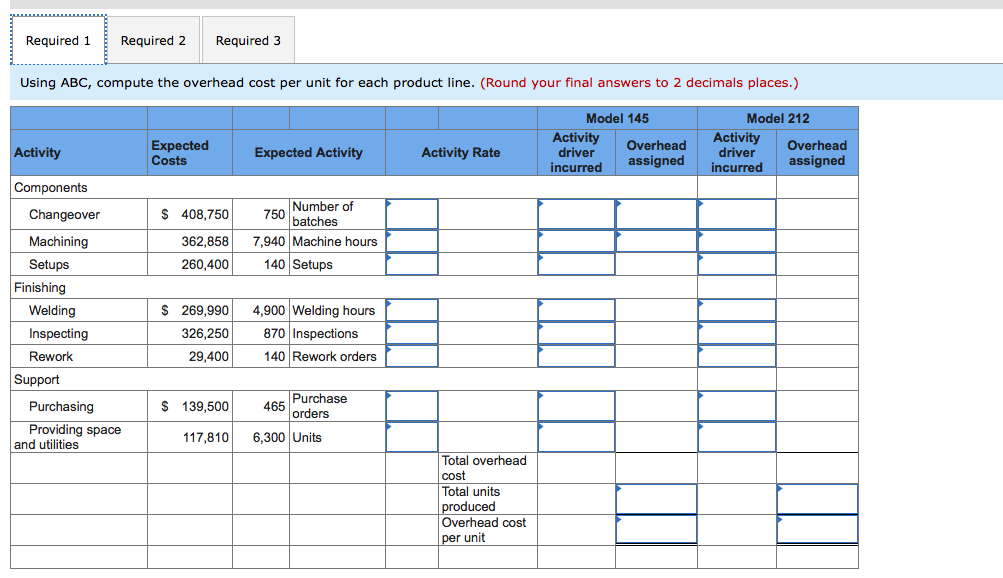Click the Changeover expected cost $ 408,750
The height and width of the screenshot is (578, 1003).
click(194, 214)
